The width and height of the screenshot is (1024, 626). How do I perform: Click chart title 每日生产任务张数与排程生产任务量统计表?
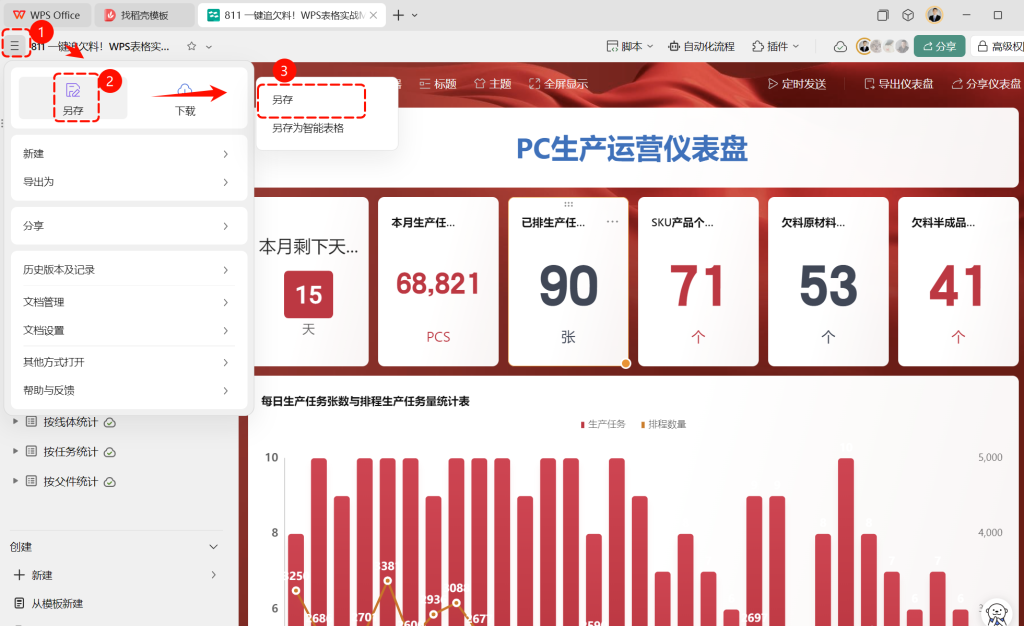[x=365, y=401]
